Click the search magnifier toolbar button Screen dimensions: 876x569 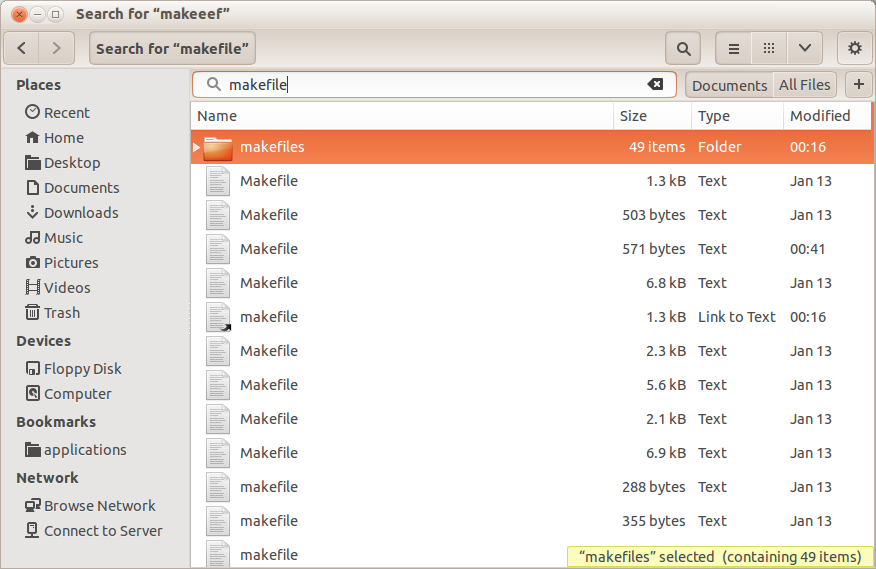[682, 48]
